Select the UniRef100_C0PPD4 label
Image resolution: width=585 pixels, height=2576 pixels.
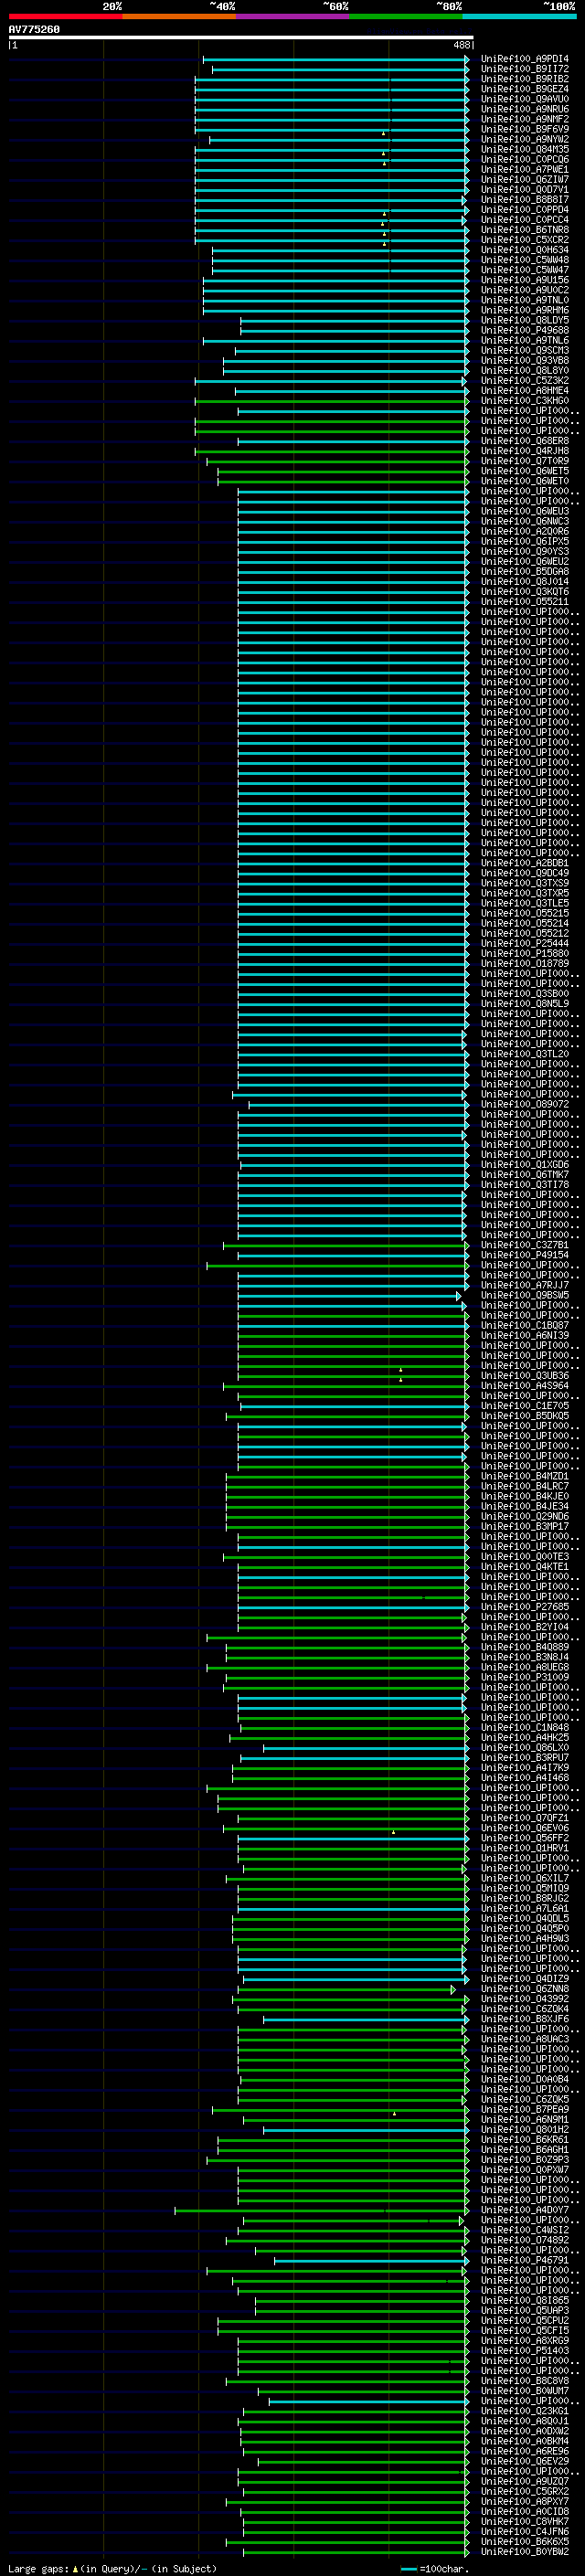(524, 210)
